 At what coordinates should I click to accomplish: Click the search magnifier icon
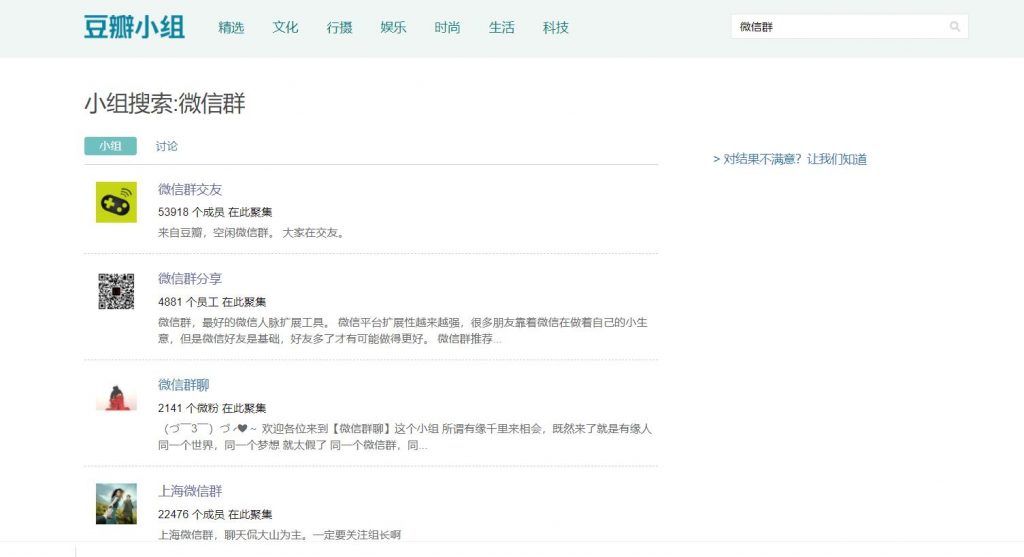[x=955, y=27]
